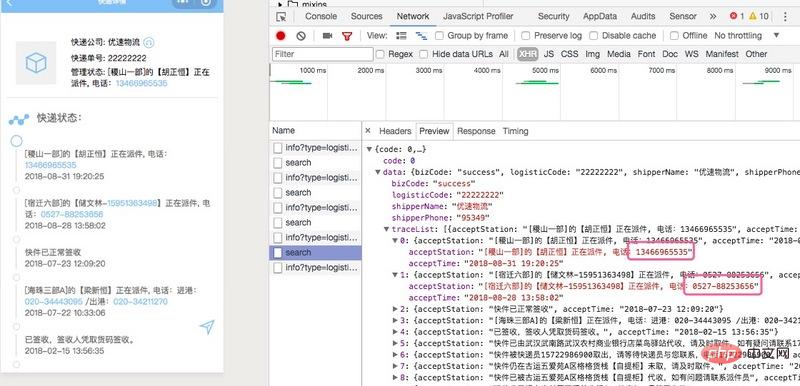Viewport: 800px width, 386px height.
Task: Select the inspect element cursor icon
Action: (x=281, y=16)
